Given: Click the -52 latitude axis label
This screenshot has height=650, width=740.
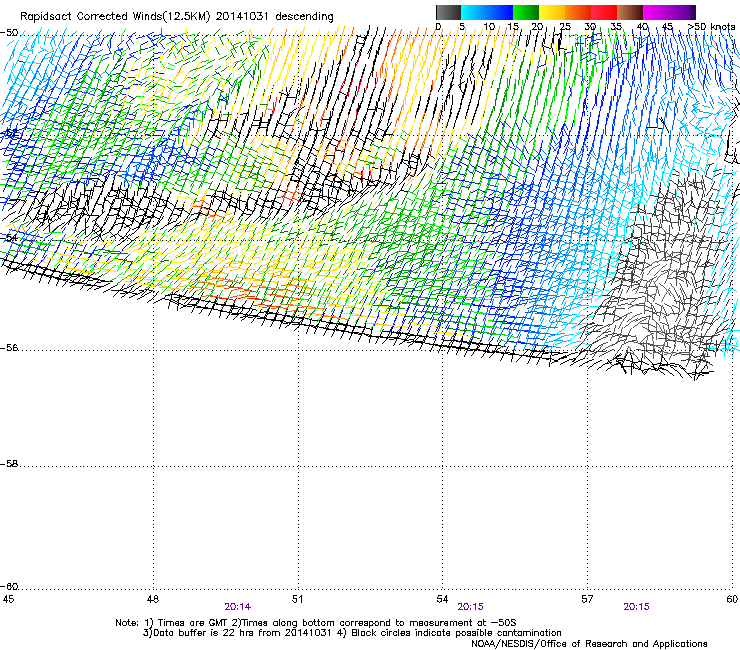Looking at the screenshot, I should [x=9, y=133].
